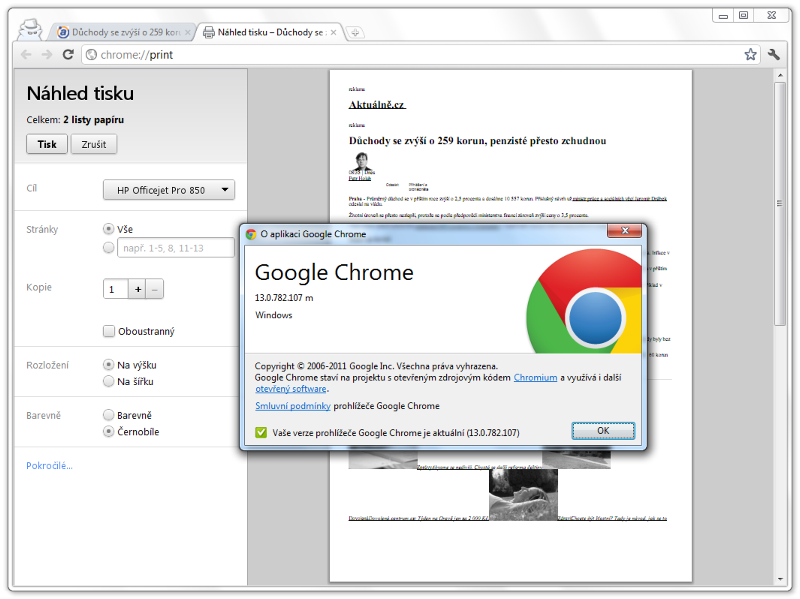The width and height of the screenshot is (800, 599).
Task: Bookmark this page with the star icon
Action: 750,55
